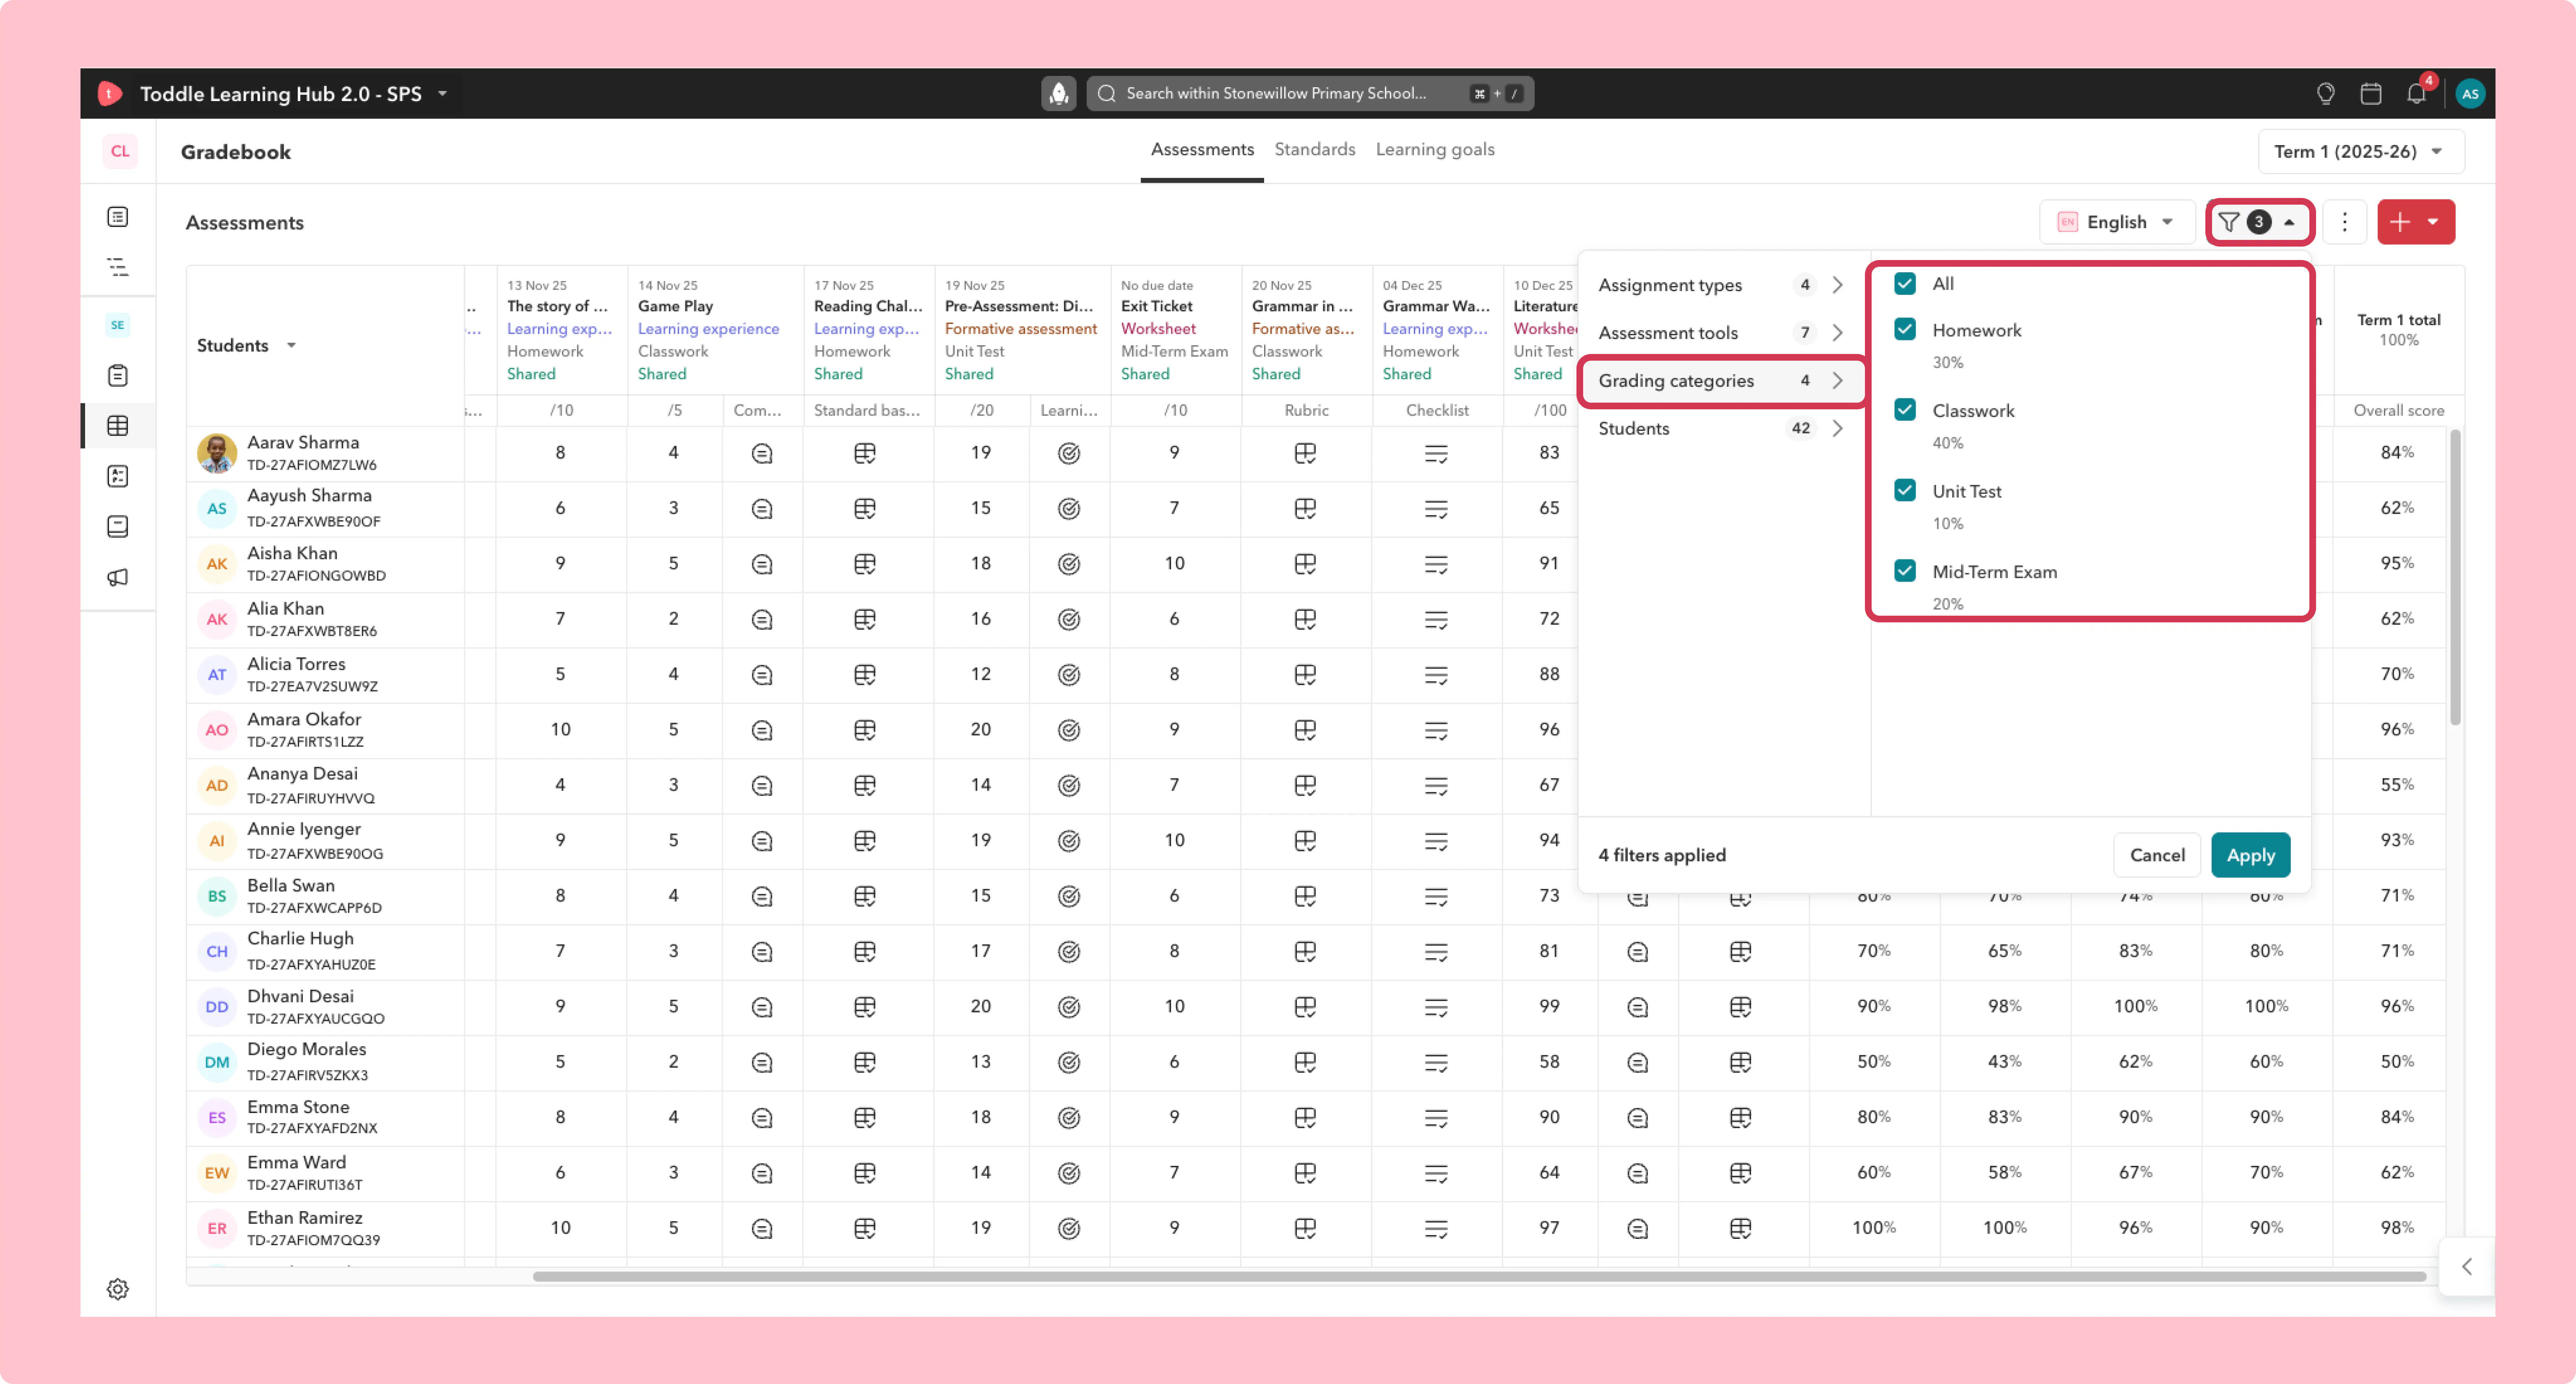Open comment icon for Emma Stone
2576x1384 pixels.
pos(762,1118)
